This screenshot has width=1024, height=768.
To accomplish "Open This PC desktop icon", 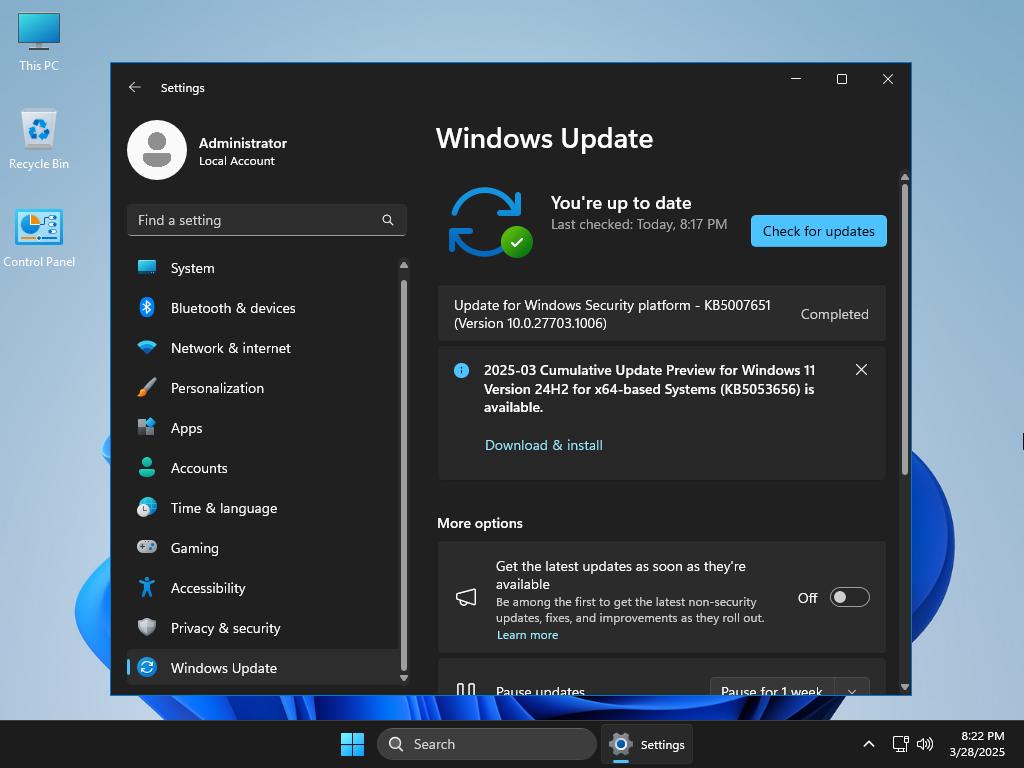I will click(x=39, y=42).
